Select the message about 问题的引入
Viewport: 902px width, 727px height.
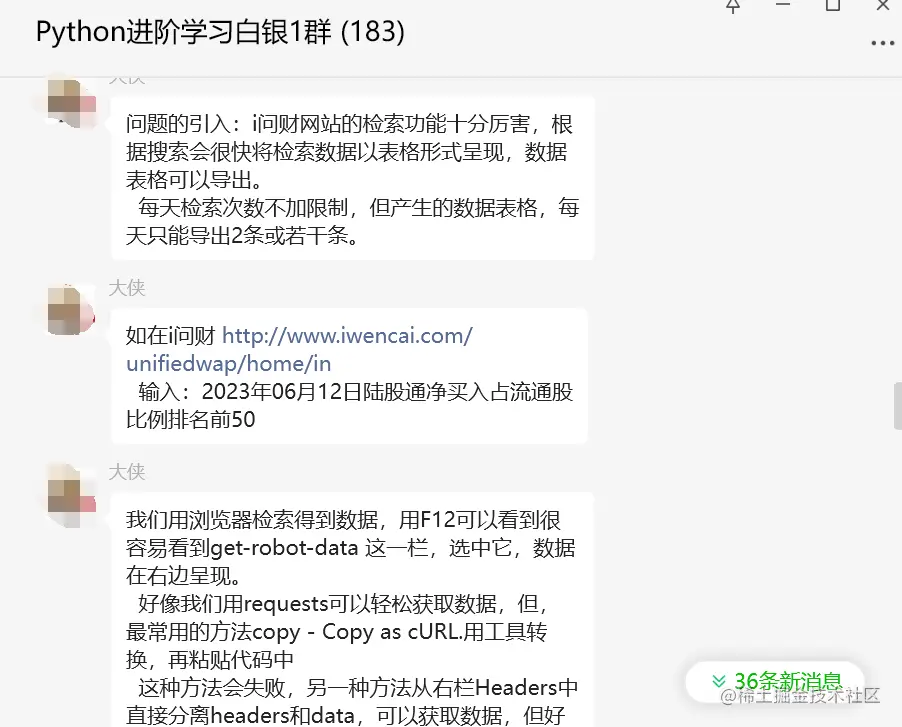[353, 179]
